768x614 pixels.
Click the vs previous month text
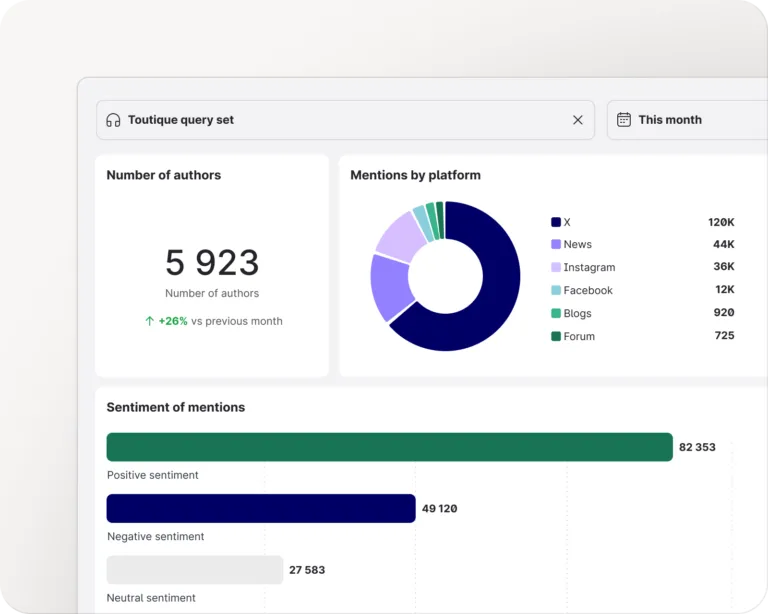tap(237, 321)
